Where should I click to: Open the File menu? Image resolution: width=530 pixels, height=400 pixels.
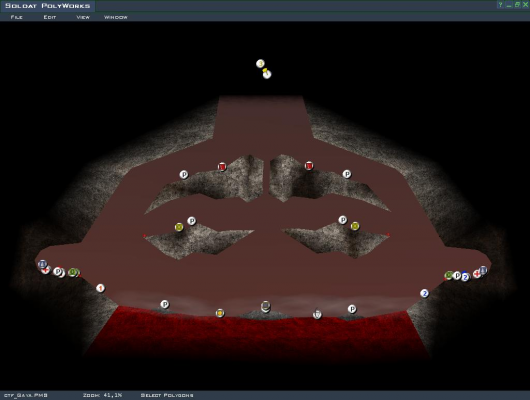point(17,17)
